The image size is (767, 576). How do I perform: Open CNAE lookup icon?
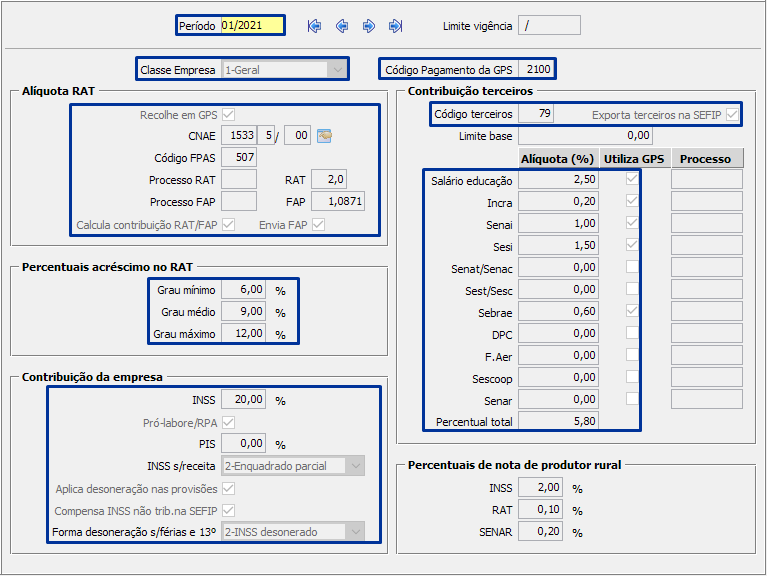coord(324,136)
